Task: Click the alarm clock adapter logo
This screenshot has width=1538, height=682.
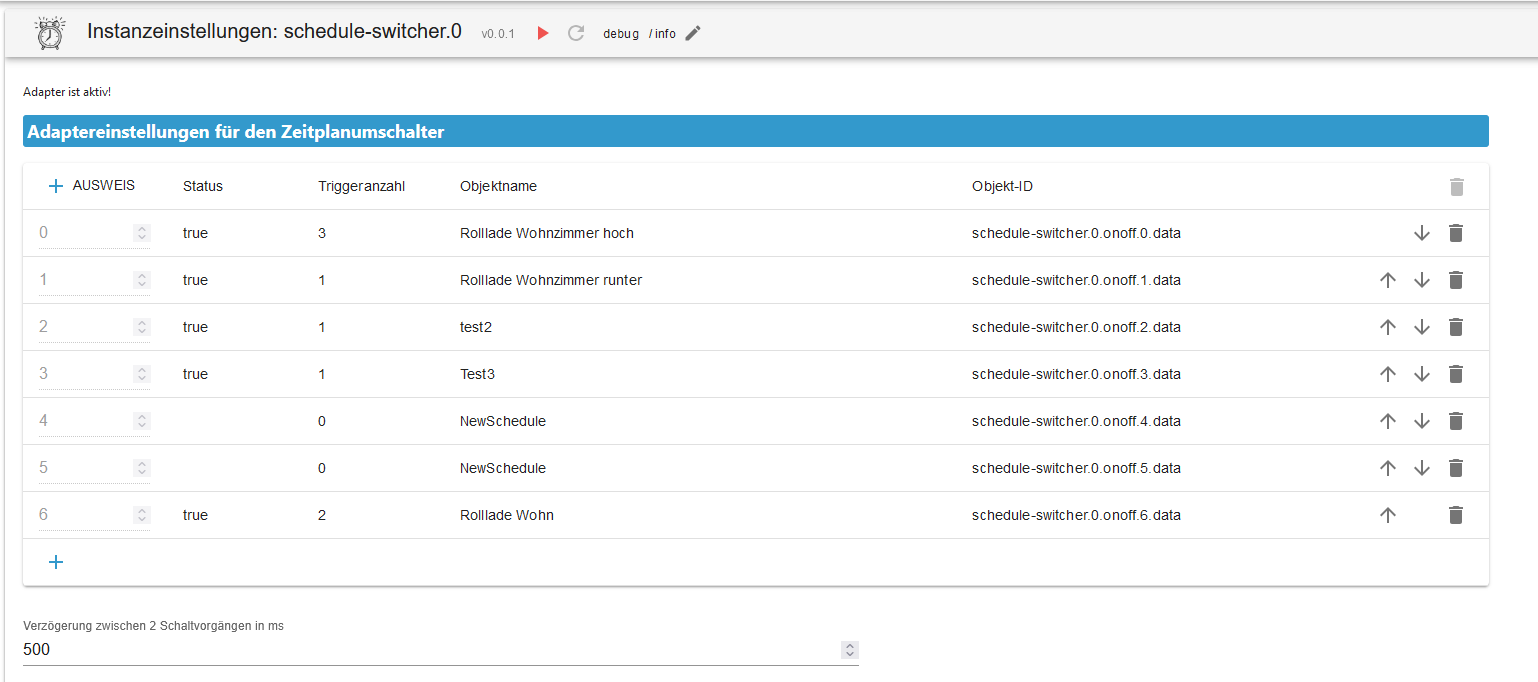Action: point(50,32)
